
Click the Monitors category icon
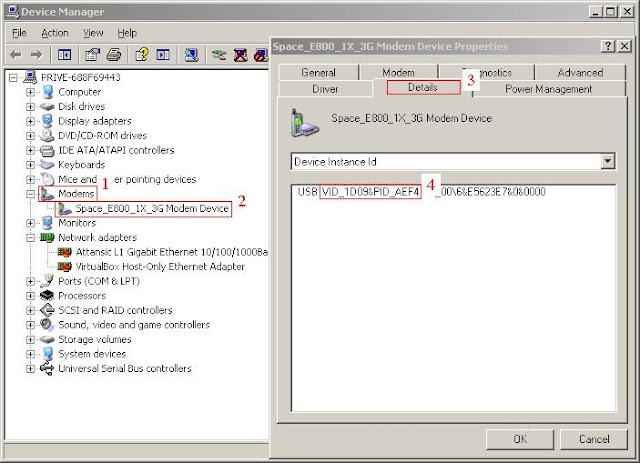[x=48, y=223]
